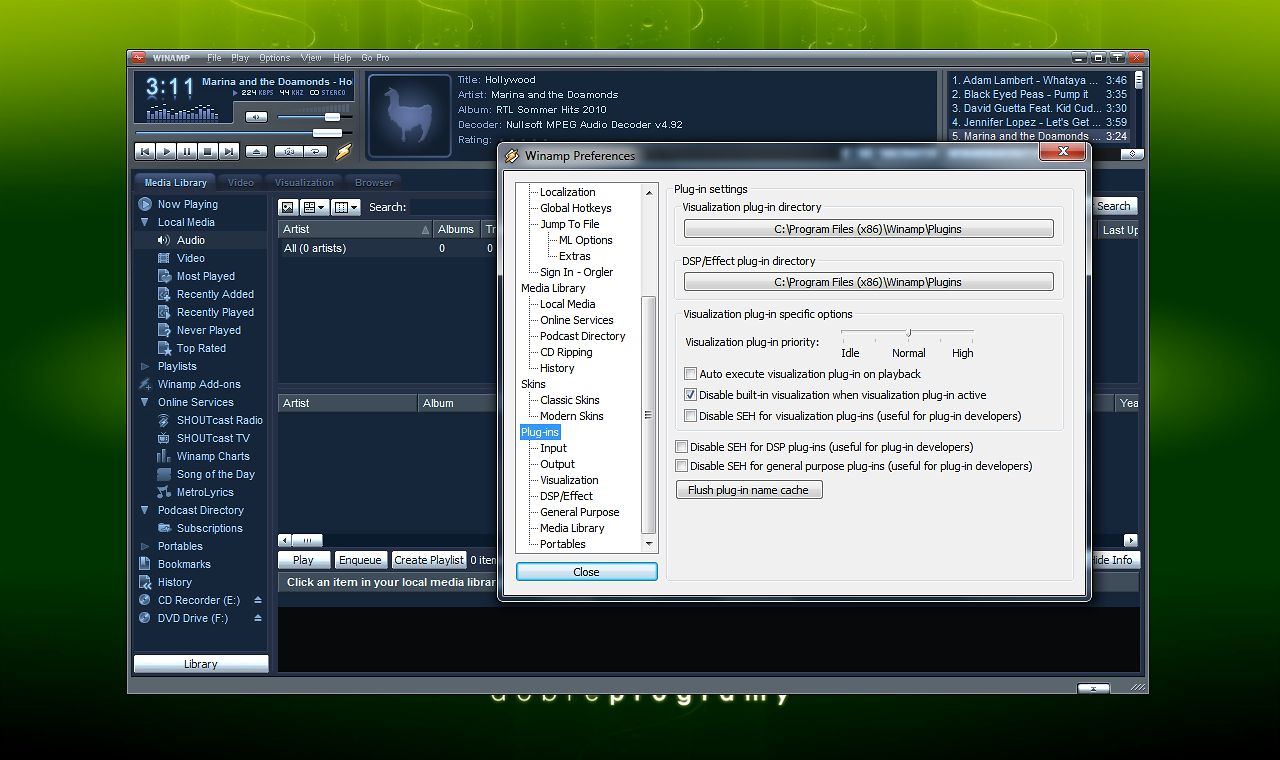Toggle the album art view button
This screenshot has width=1280, height=760.
coord(288,207)
